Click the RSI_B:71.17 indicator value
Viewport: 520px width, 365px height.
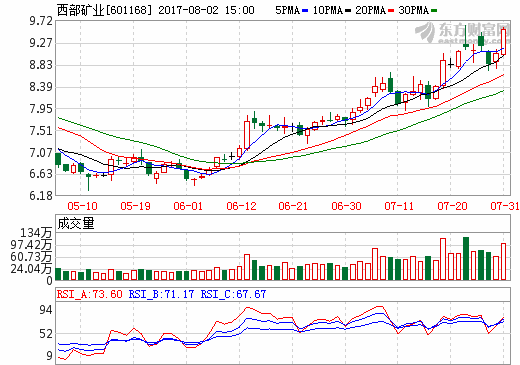(x=161, y=294)
